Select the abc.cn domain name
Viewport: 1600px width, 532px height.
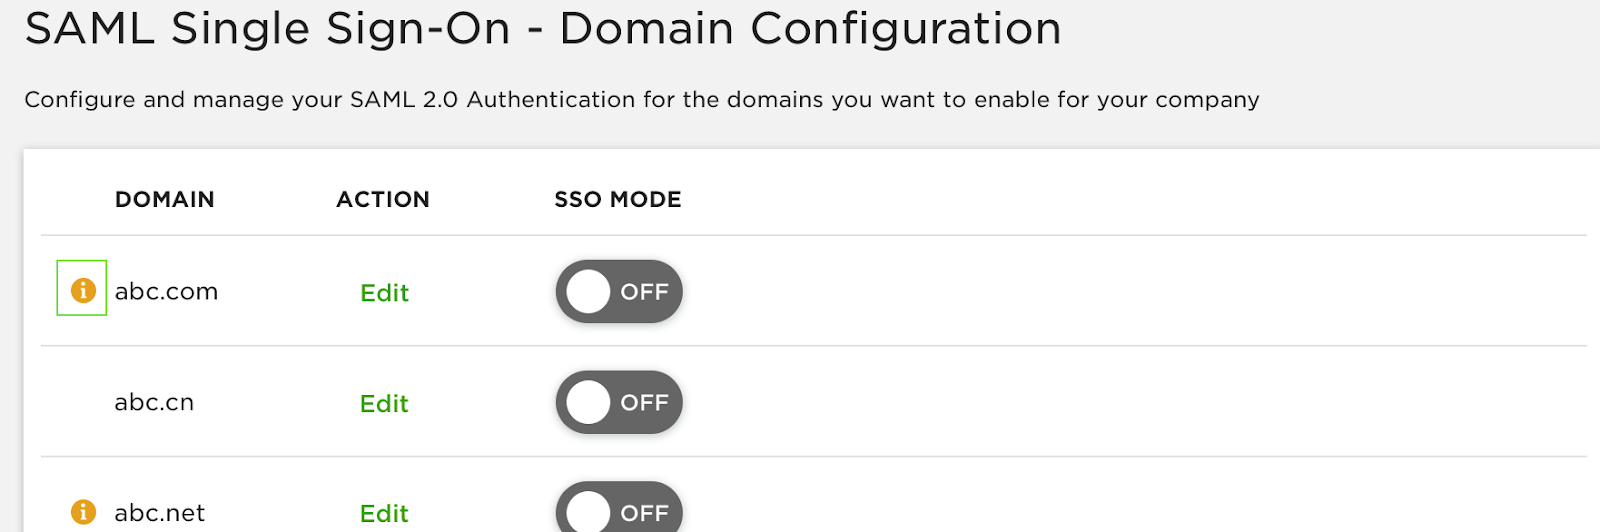click(154, 402)
